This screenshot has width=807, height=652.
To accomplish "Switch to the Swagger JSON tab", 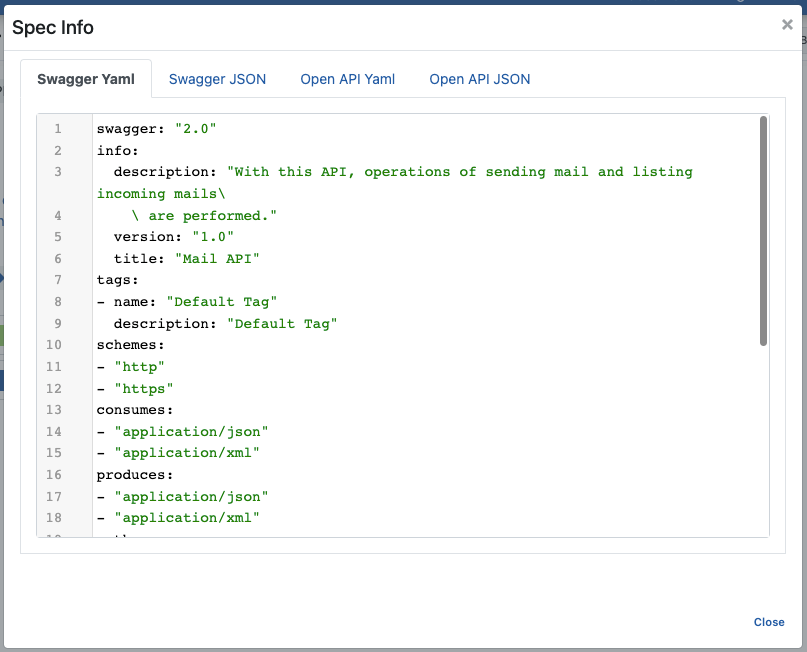I will coord(217,79).
